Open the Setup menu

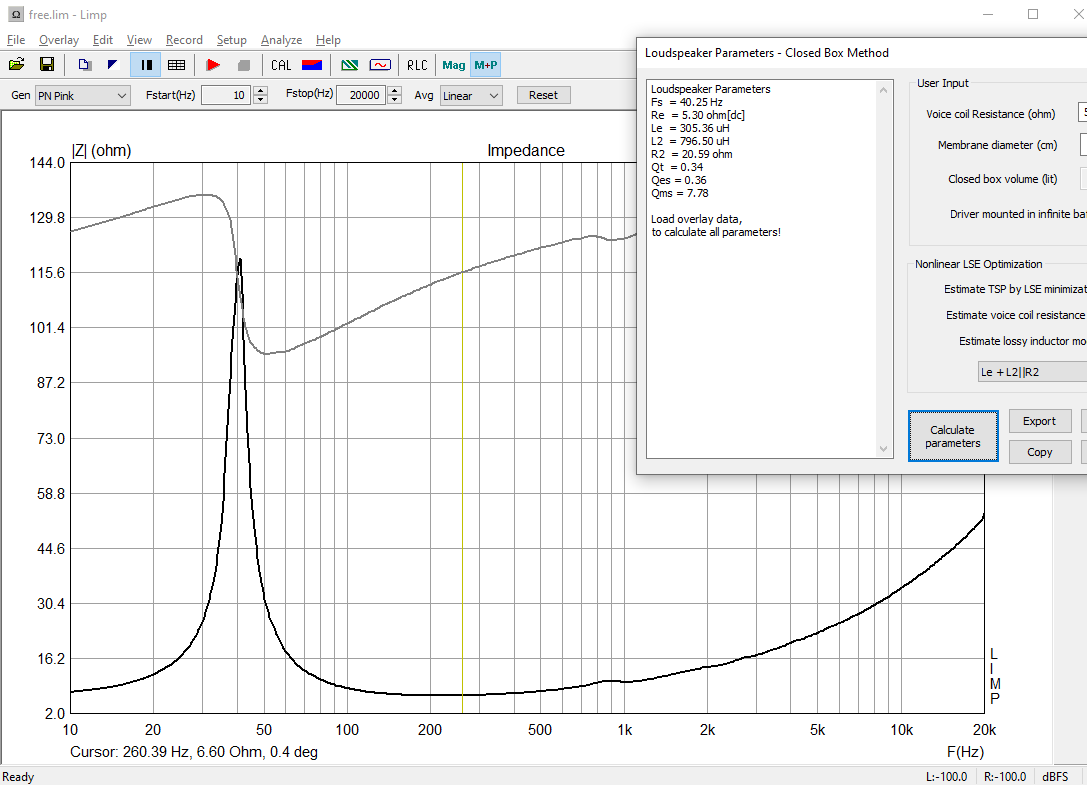pyautogui.click(x=232, y=40)
